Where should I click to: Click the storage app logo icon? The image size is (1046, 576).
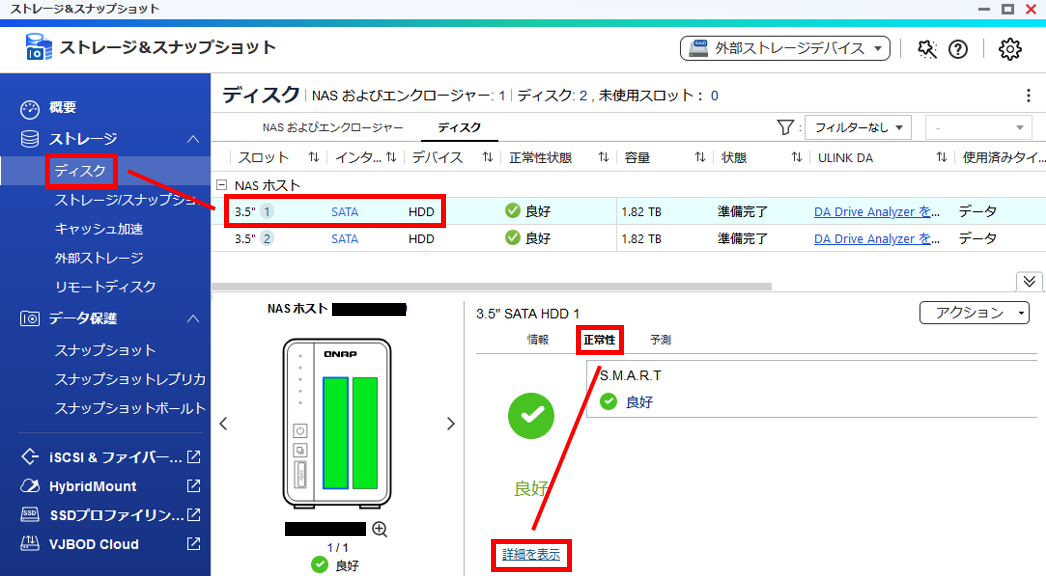pos(37,47)
